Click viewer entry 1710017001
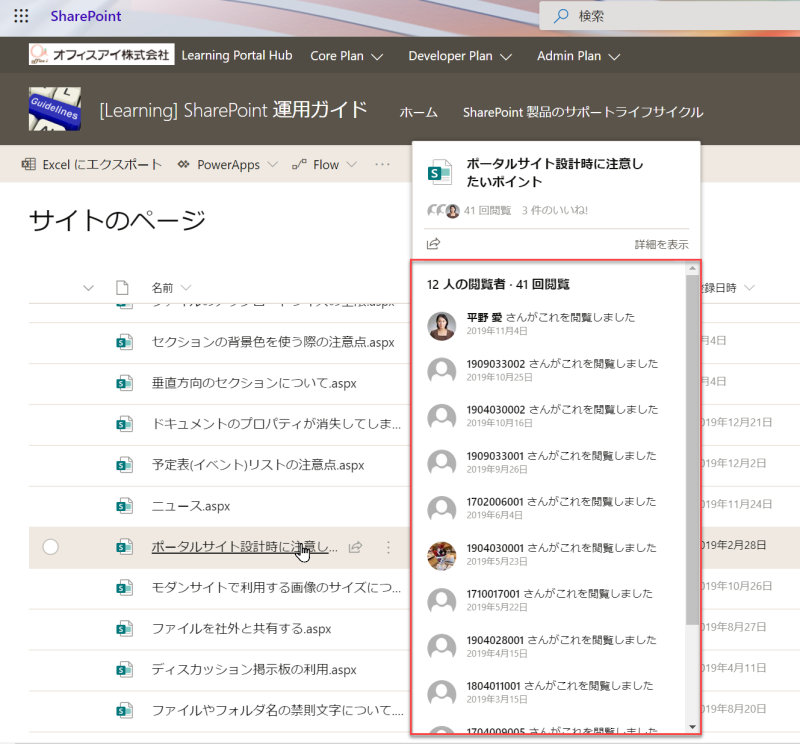This screenshot has height=744, width=800. (x=548, y=600)
